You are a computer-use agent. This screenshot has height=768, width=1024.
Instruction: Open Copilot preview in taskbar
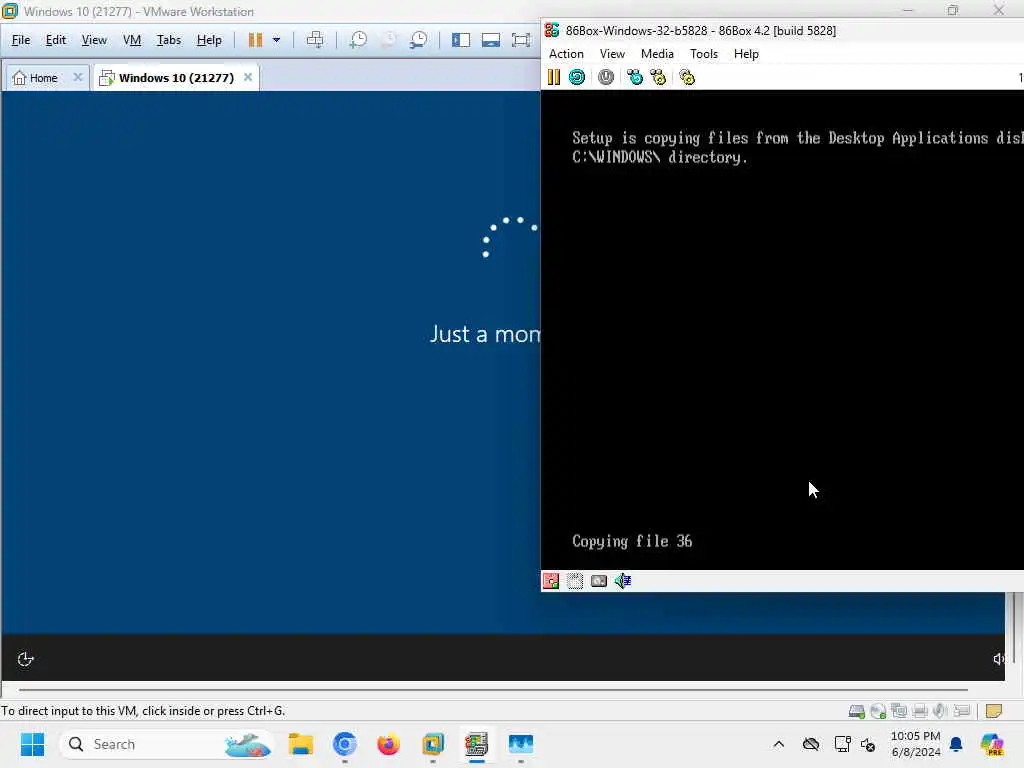[x=992, y=744]
